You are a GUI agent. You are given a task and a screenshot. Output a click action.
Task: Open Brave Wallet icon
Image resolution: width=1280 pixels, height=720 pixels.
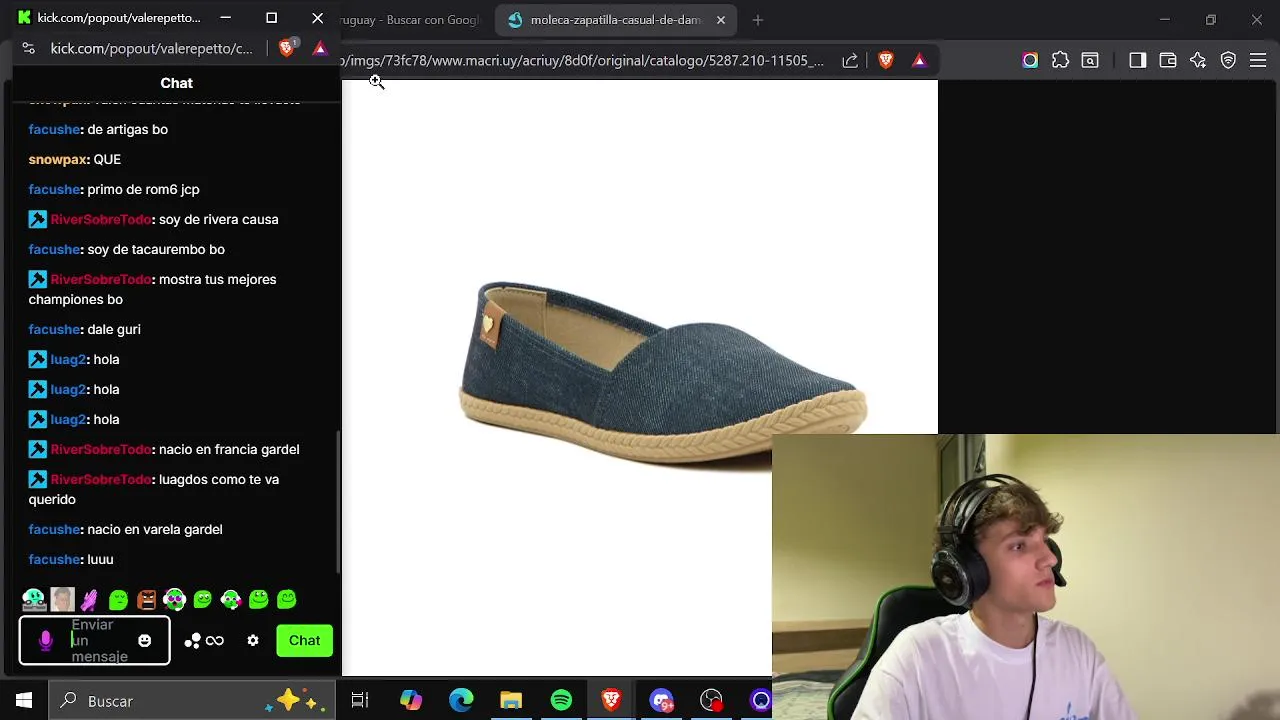point(1167,61)
